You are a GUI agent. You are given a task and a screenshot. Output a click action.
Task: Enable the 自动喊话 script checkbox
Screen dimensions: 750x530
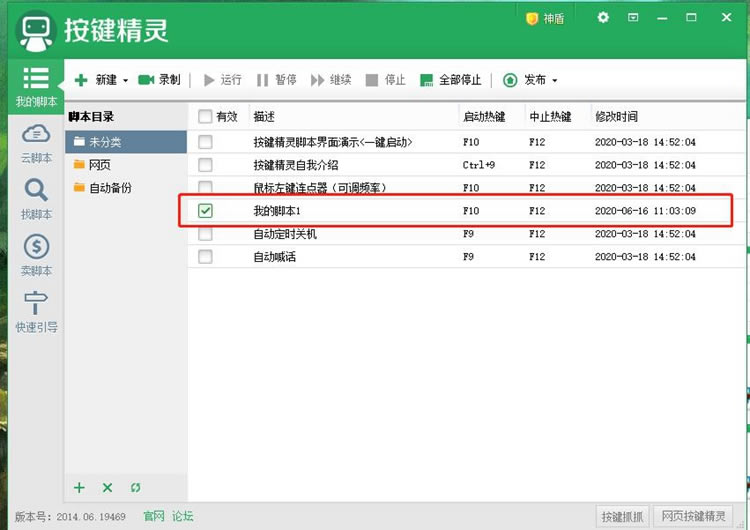pyautogui.click(x=205, y=257)
